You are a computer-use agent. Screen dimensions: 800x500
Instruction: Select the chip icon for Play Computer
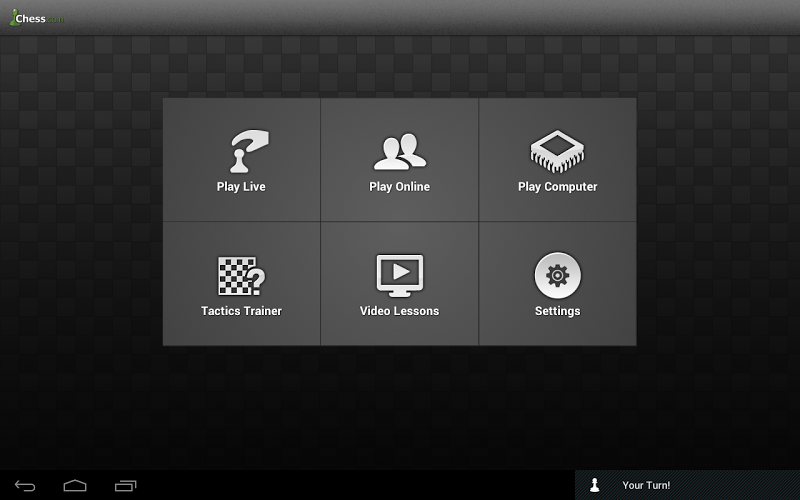557,152
